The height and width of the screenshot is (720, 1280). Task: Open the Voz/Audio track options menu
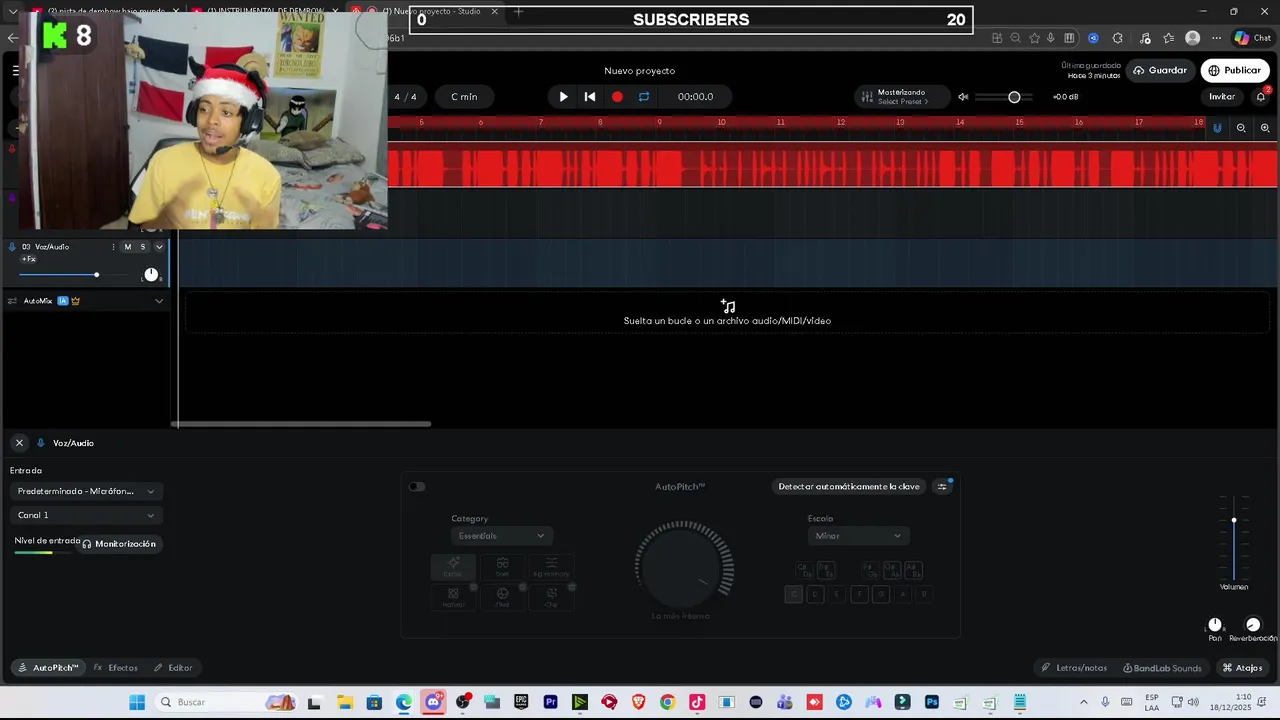pos(113,247)
